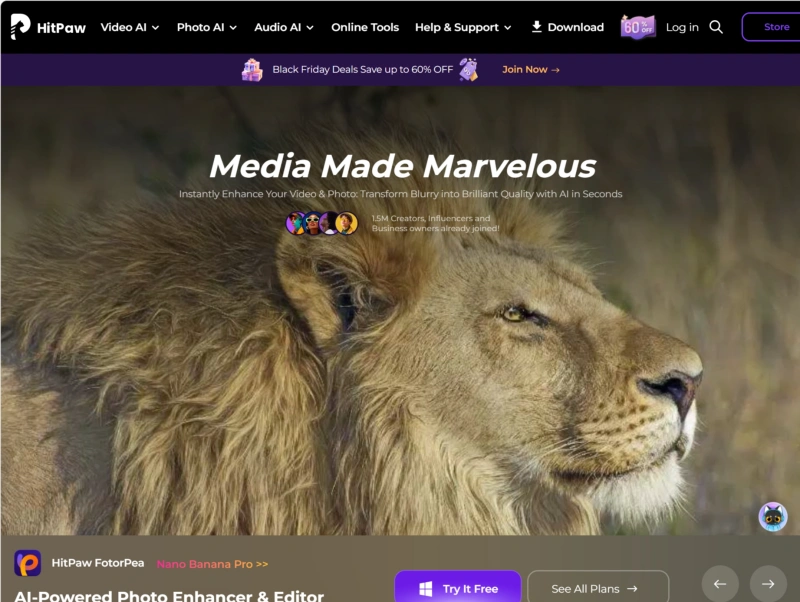Expand the Photo AI dropdown menu
Image resolution: width=800 pixels, height=602 pixels.
coord(207,27)
